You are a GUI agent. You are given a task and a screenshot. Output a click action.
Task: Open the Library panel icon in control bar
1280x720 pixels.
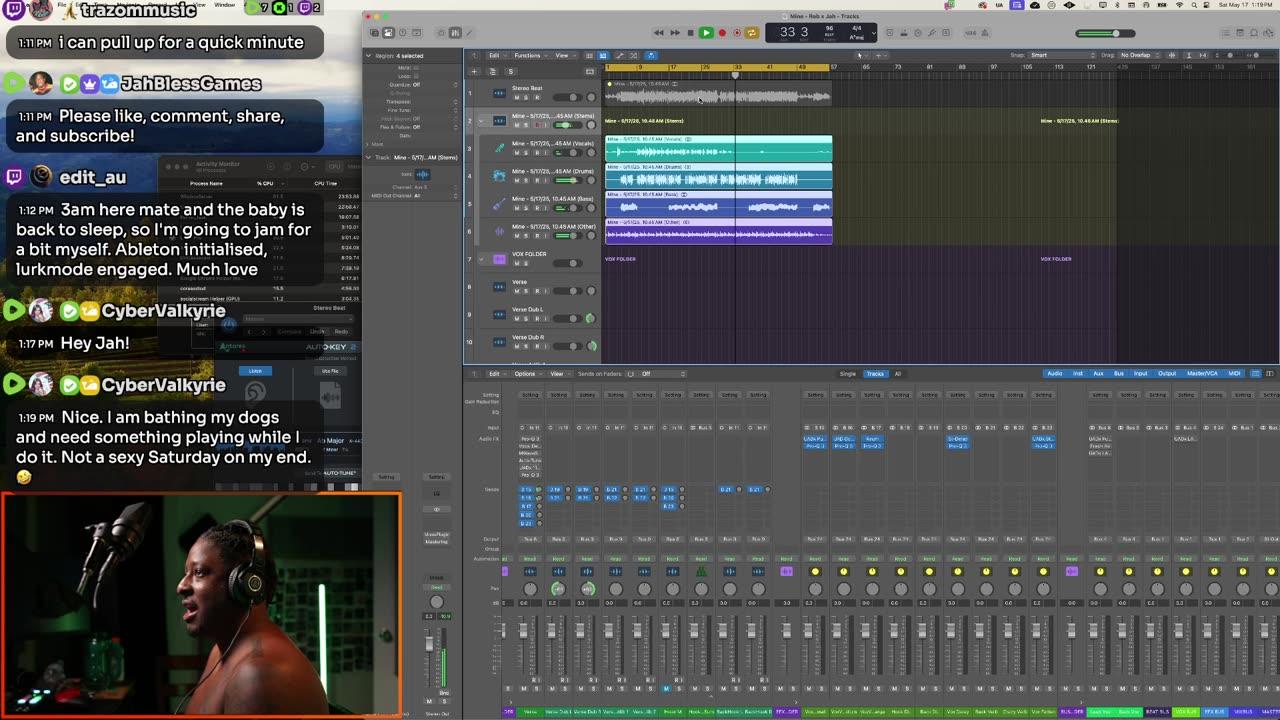tap(375, 33)
